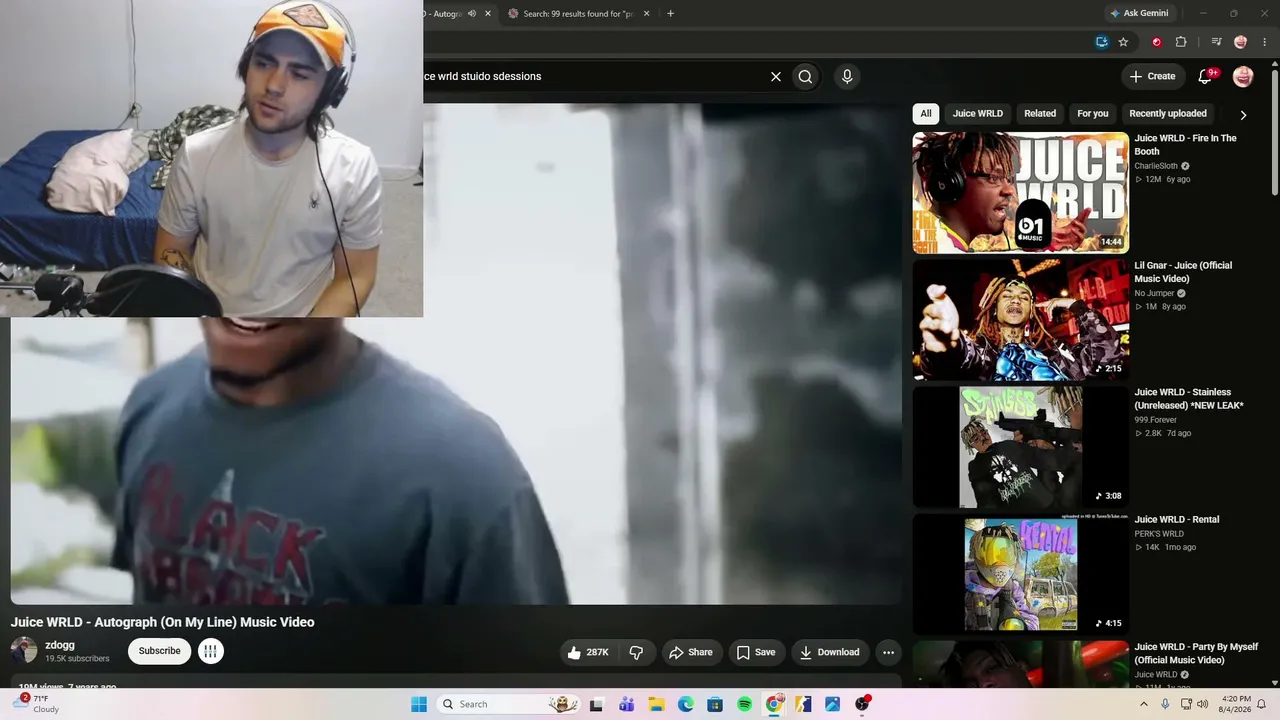Viewport: 1280px width, 720px height.
Task: Download the Autograph music video
Action: tap(829, 652)
